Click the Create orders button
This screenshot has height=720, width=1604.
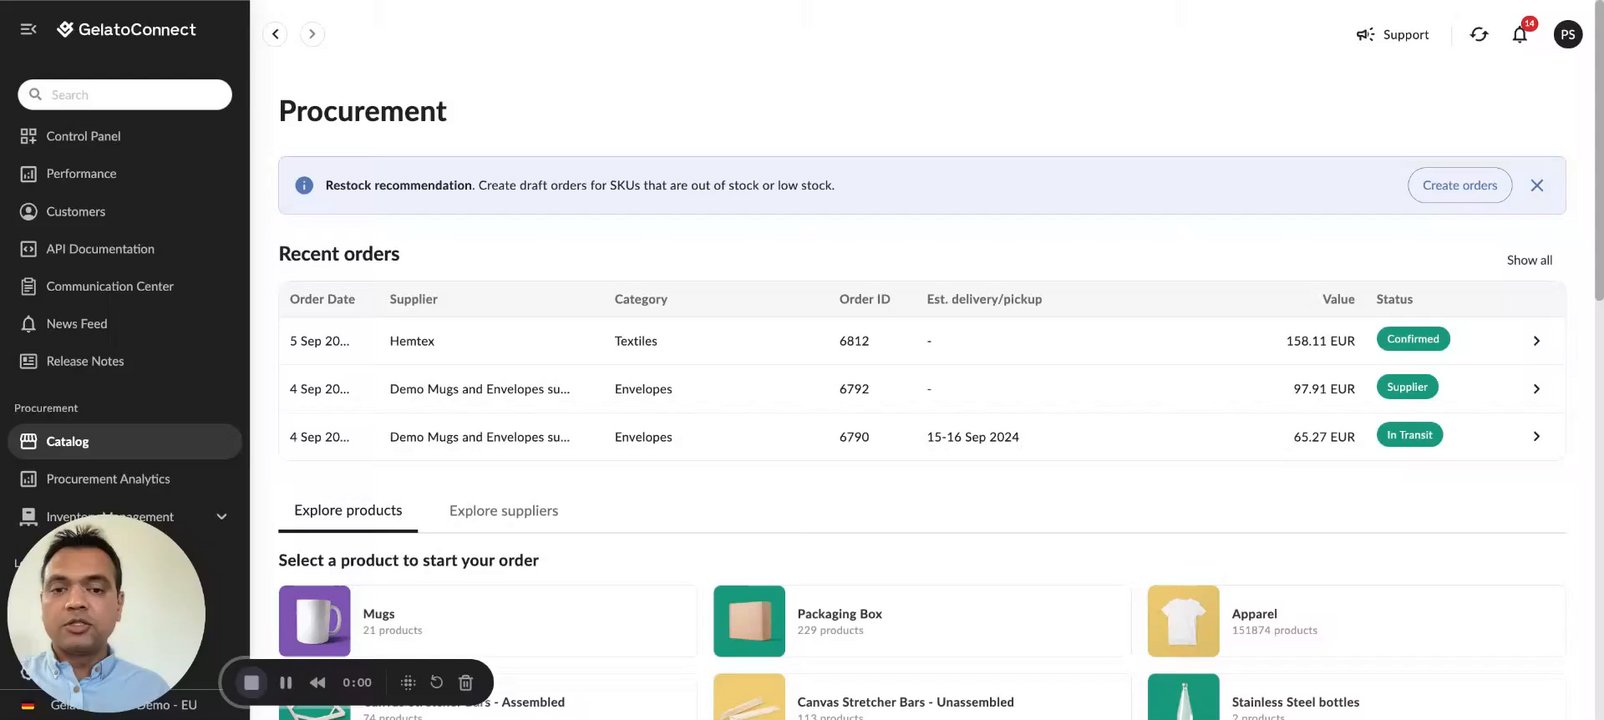tap(1459, 185)
